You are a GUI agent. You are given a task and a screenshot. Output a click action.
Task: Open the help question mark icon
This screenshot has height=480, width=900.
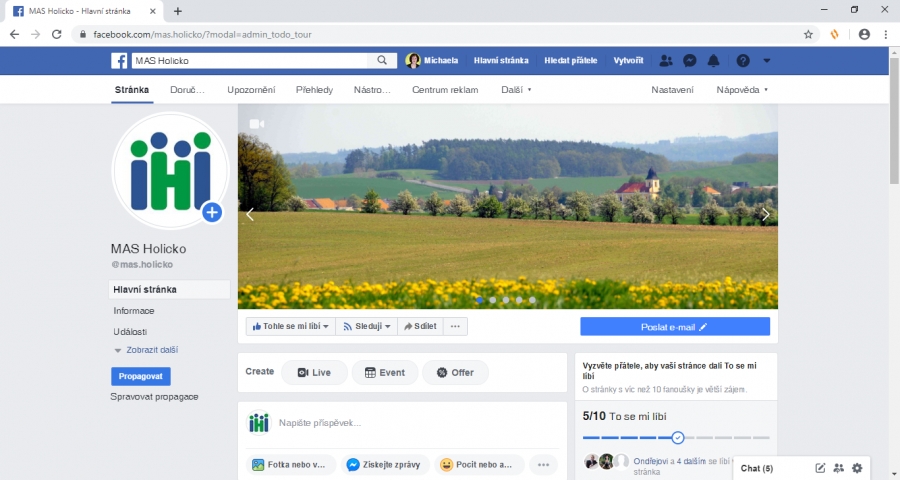743,60
